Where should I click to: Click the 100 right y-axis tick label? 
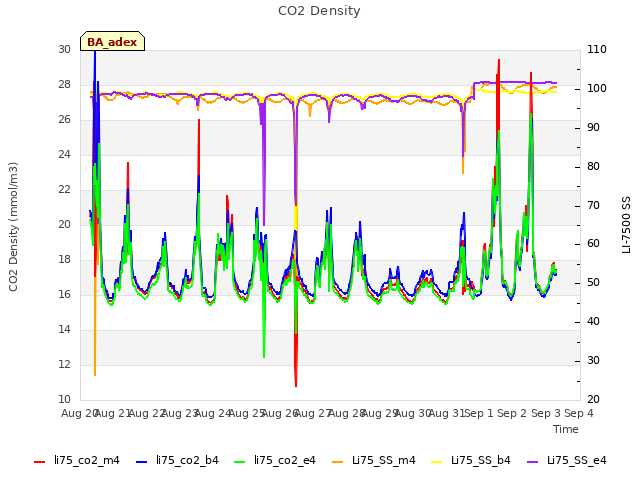[x=597, y=89]
